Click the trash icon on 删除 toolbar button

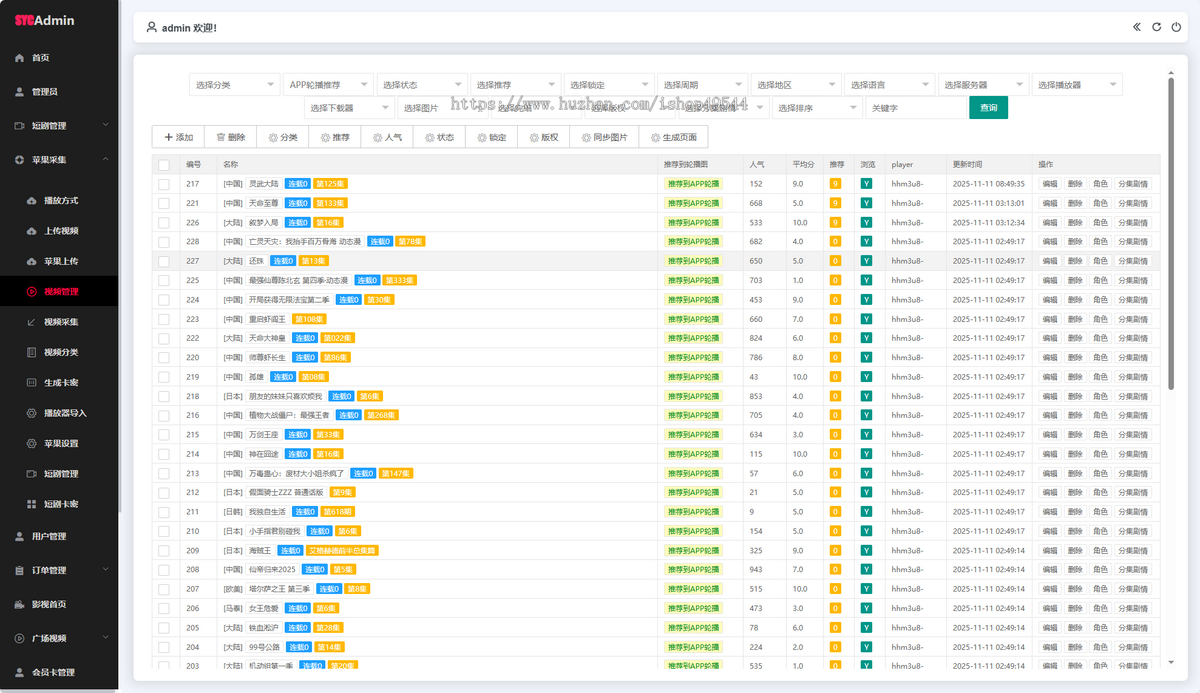coord(220,137)
